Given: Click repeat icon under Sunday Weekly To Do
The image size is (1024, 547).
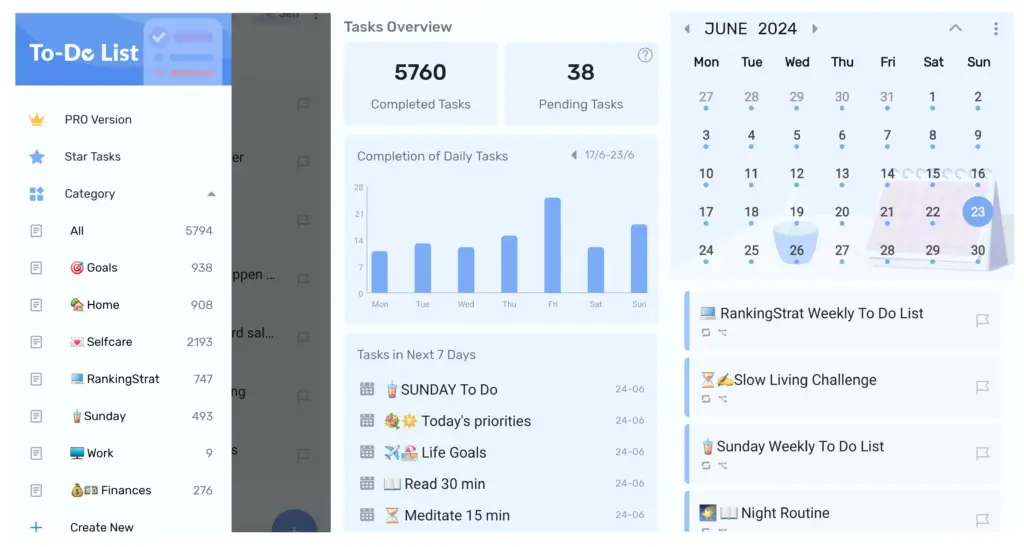Looking at the screenshot, I should point(706,465).
